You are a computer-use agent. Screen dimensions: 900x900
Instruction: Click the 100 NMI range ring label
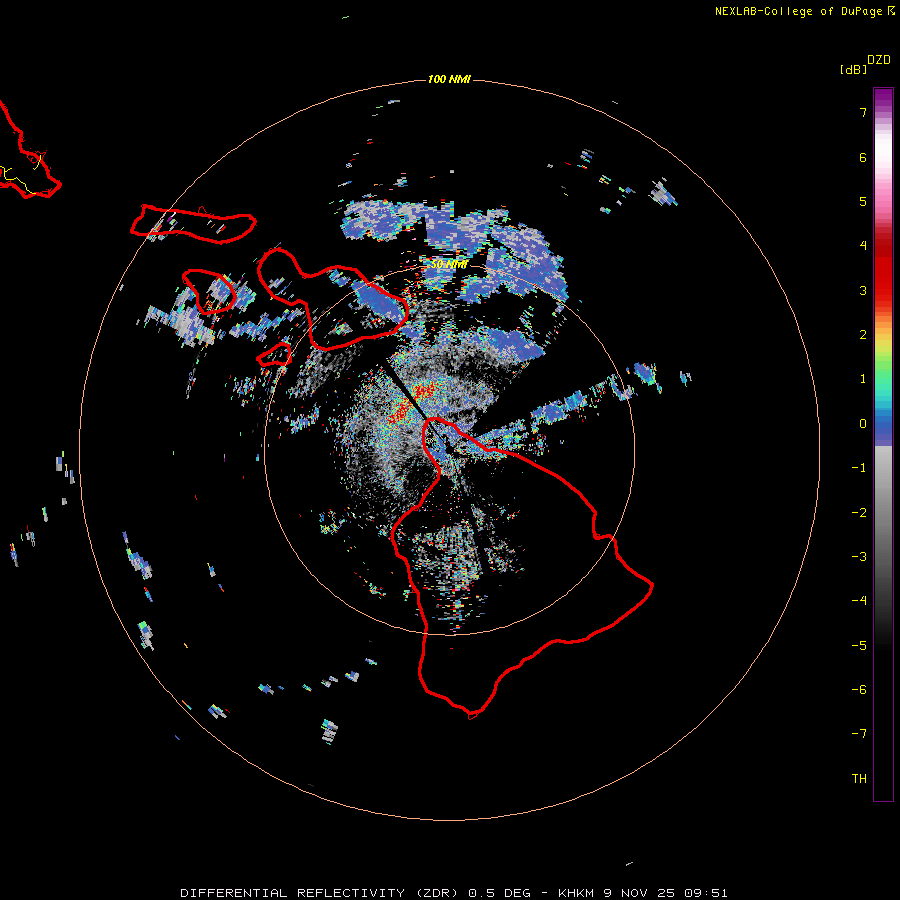[449, 79]
